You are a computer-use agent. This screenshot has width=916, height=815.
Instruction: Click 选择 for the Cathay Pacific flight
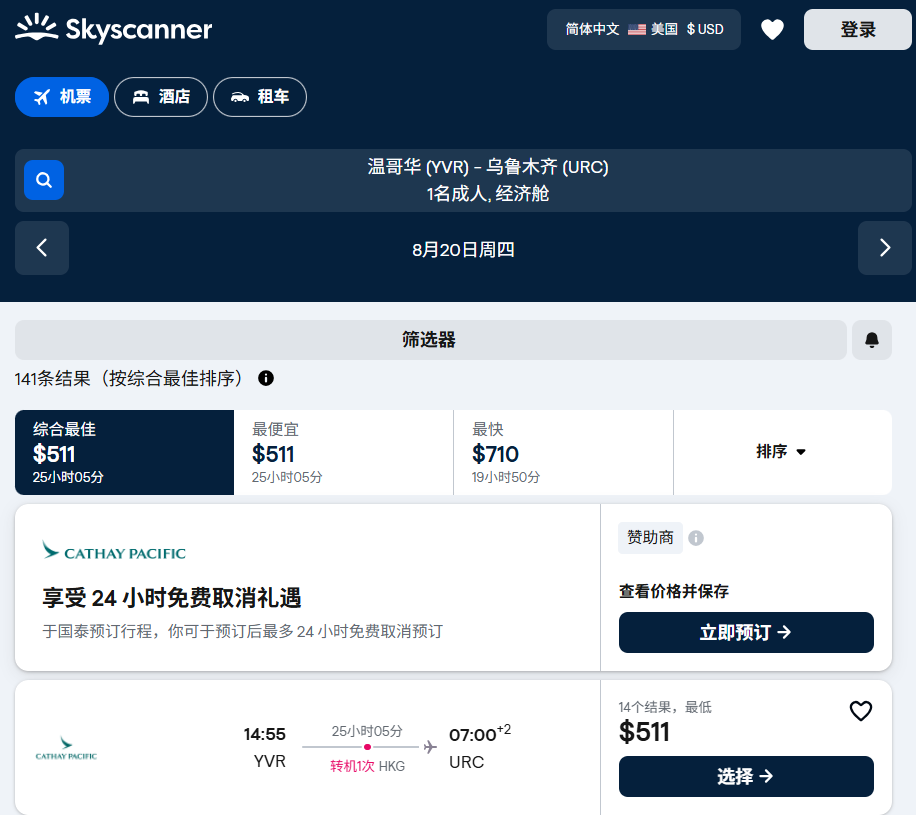pyautogui.click(x=746, y=776)
